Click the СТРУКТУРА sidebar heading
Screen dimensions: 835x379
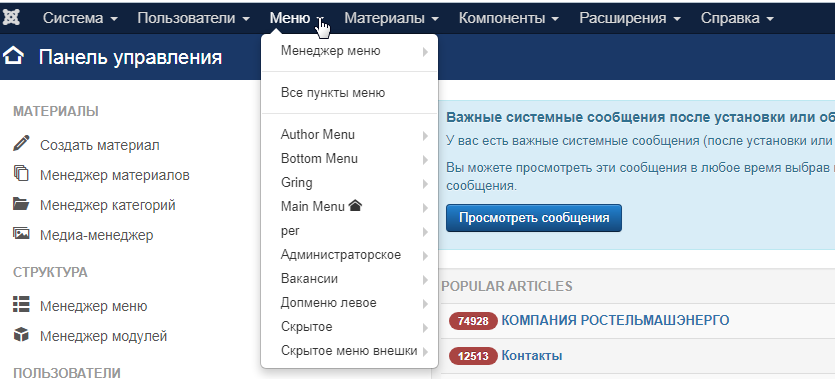pyautogui.click(x=50, y=272)
